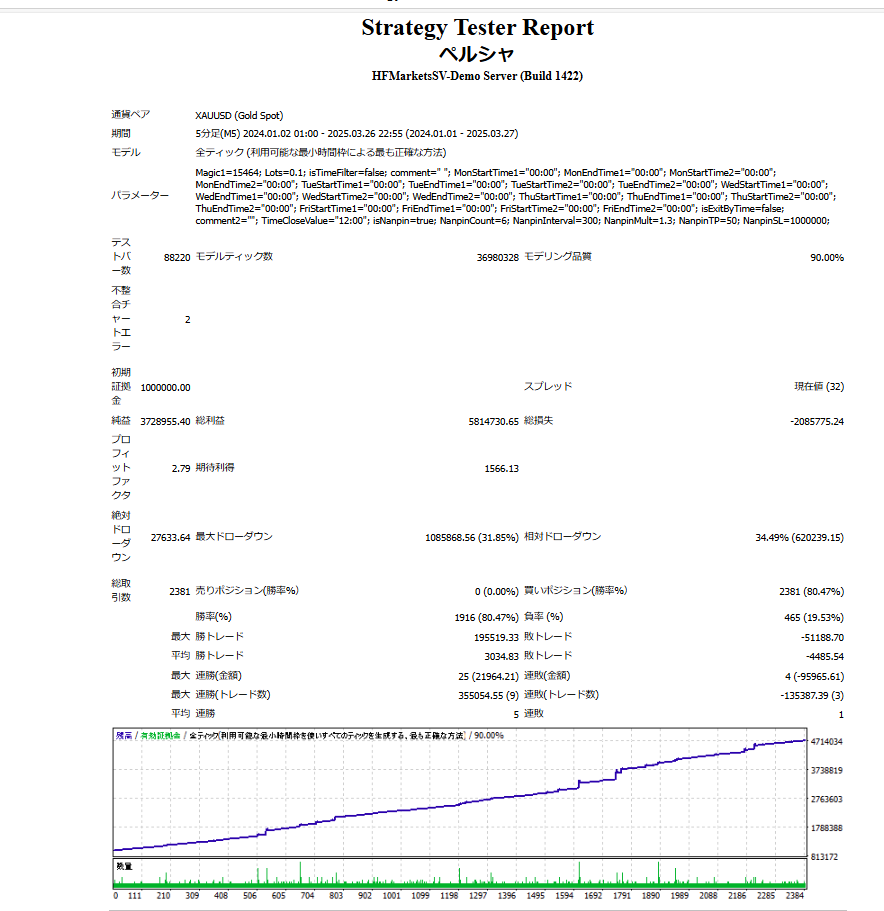Click the 1198 x-axis tick label
Image resolution: width=884 pixels, height=911 pixels.
pyautogui.click(x=448, y=895)
